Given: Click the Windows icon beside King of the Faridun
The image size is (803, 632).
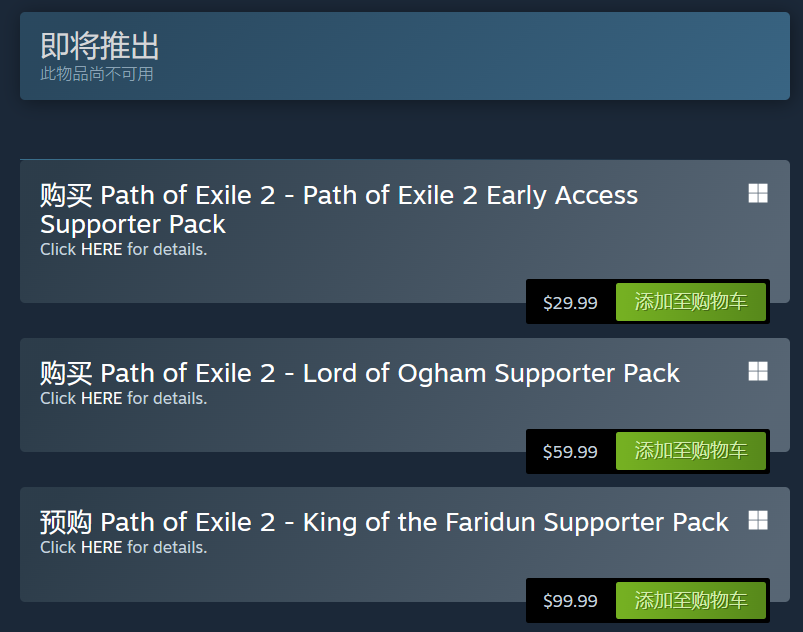Looking at the screenshot, I should click(758, 520).
